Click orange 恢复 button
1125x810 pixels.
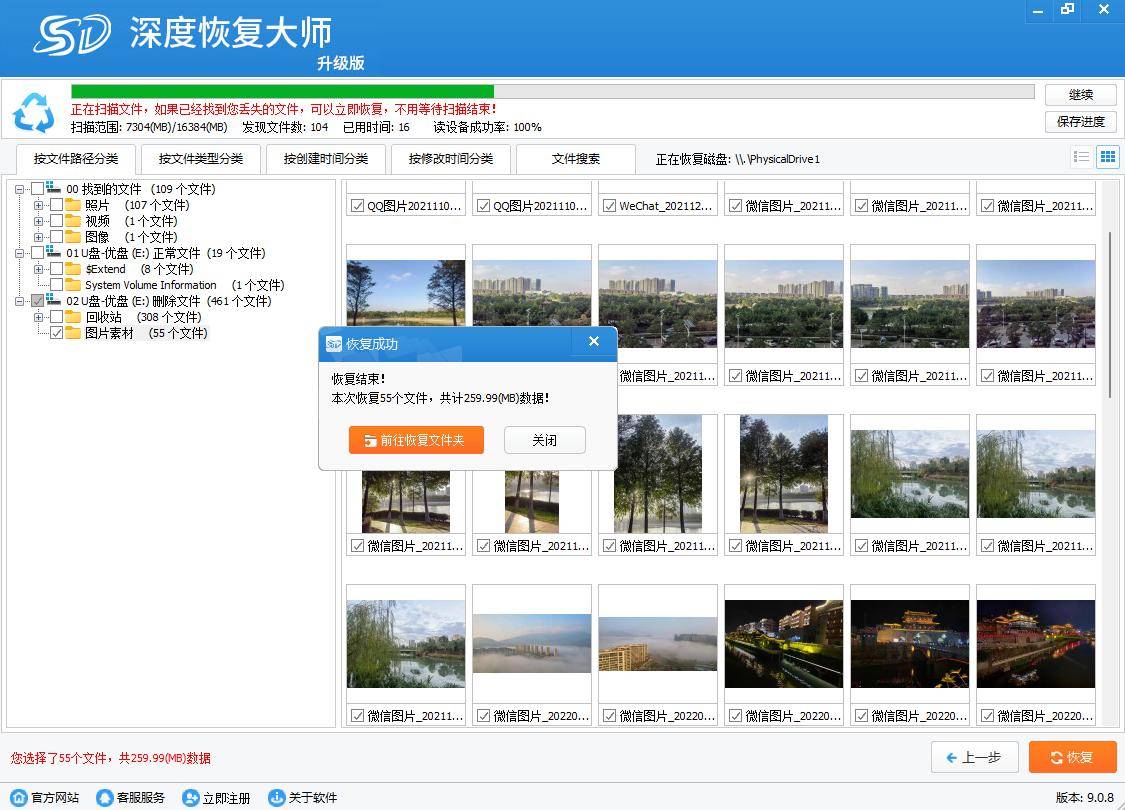(1073, 757)
